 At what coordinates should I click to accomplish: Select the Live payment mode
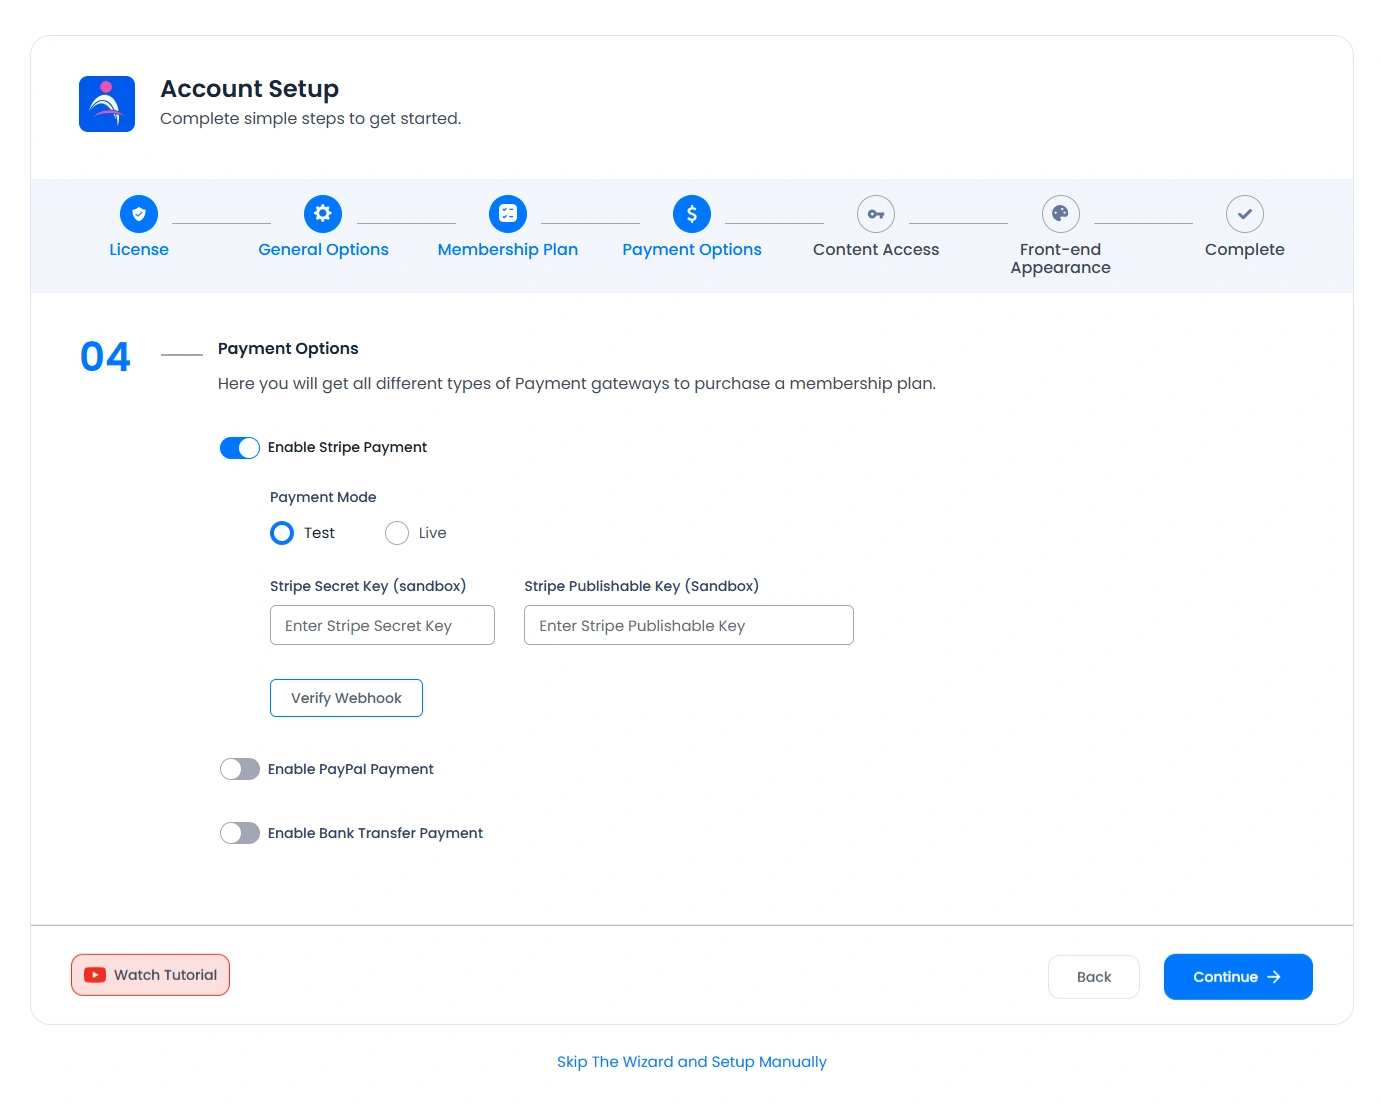pos(396,532)
